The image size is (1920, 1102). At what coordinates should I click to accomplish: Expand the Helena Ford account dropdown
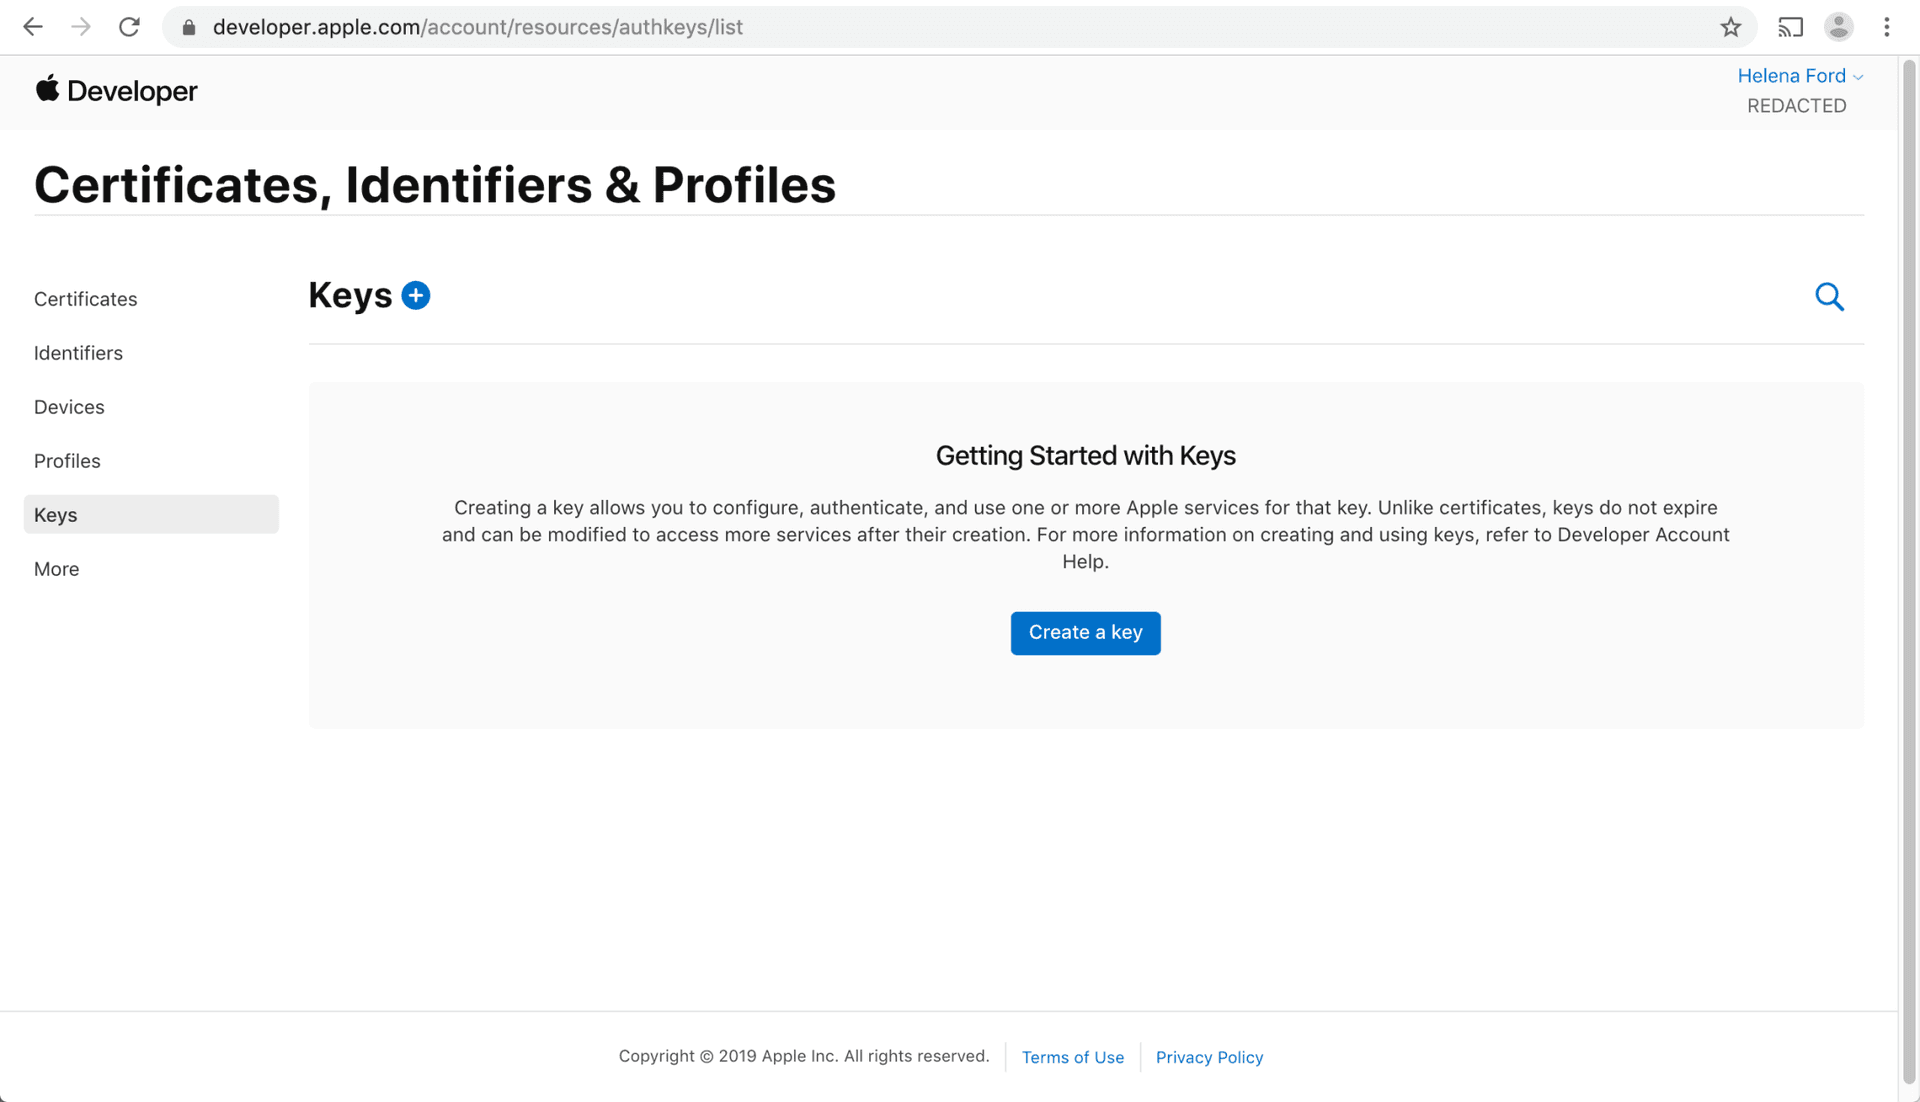tap(1799, 76)
